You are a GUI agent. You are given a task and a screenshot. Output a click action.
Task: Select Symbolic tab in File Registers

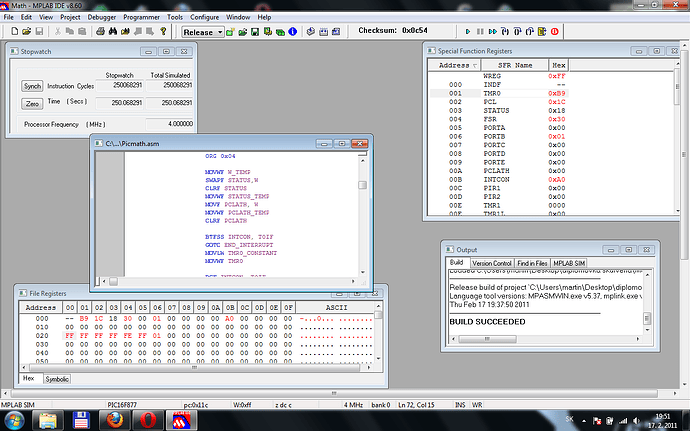point(57,379)
